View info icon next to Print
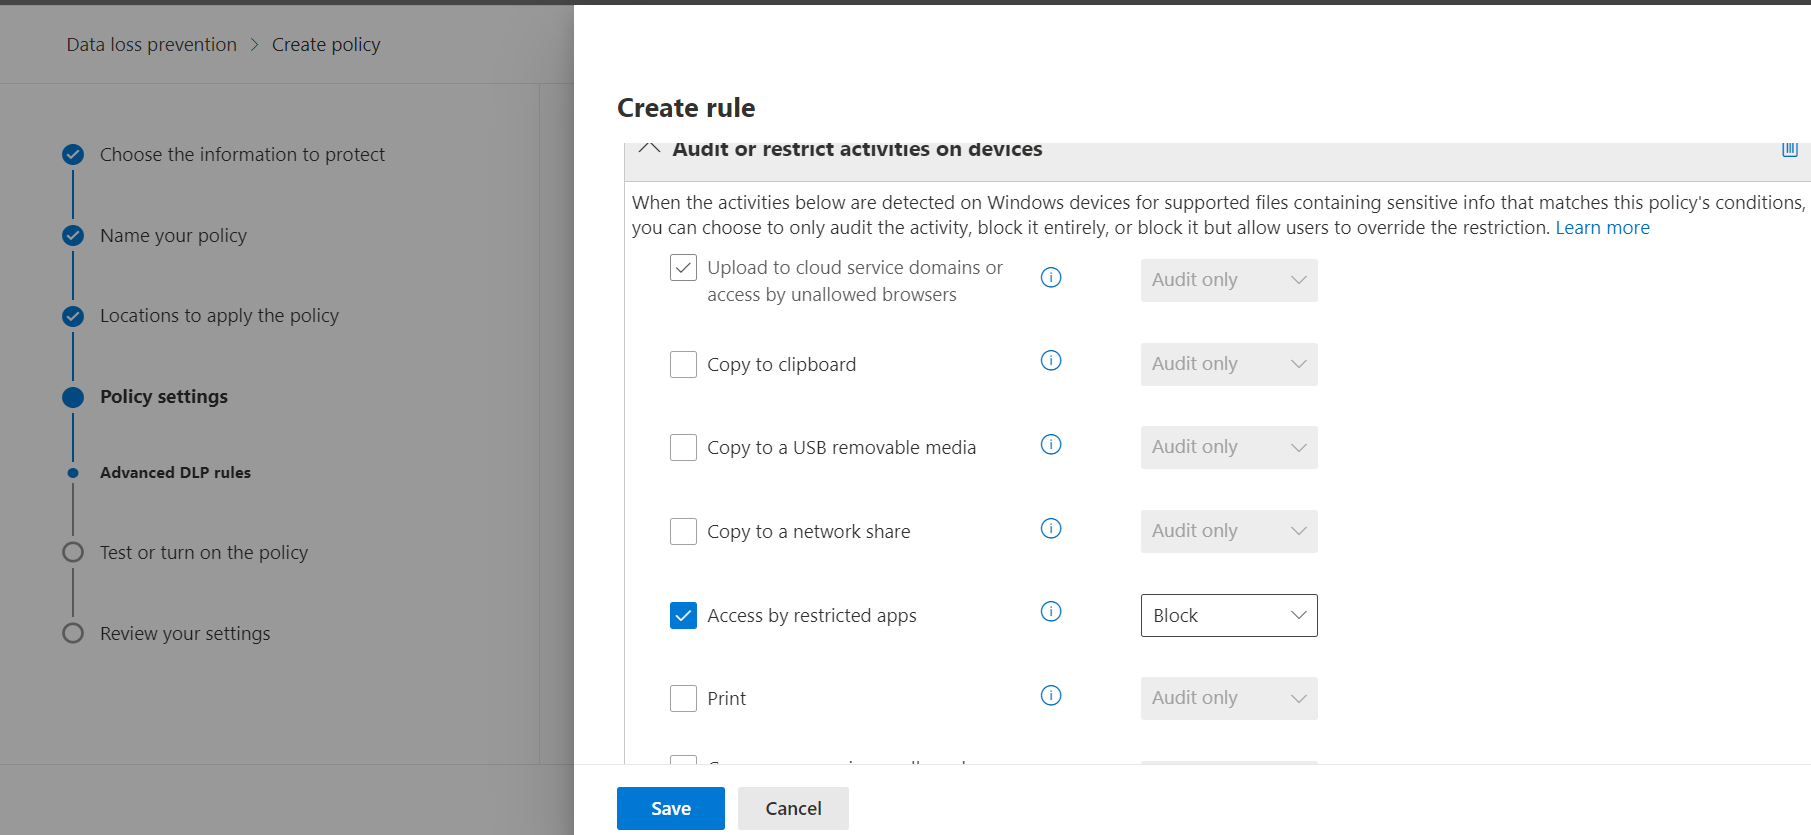This screenshot has height=835, width=1811. click(x=1051, y=696)
